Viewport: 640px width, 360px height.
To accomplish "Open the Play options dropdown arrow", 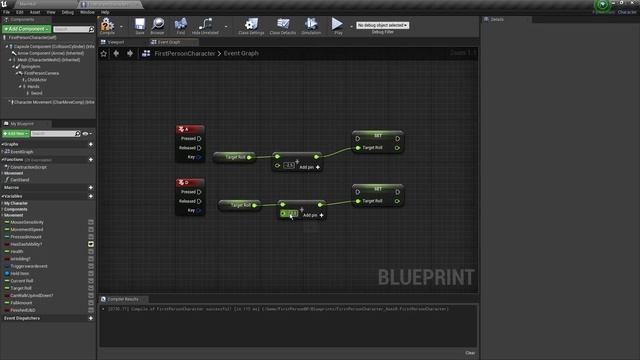I will 351,27.
